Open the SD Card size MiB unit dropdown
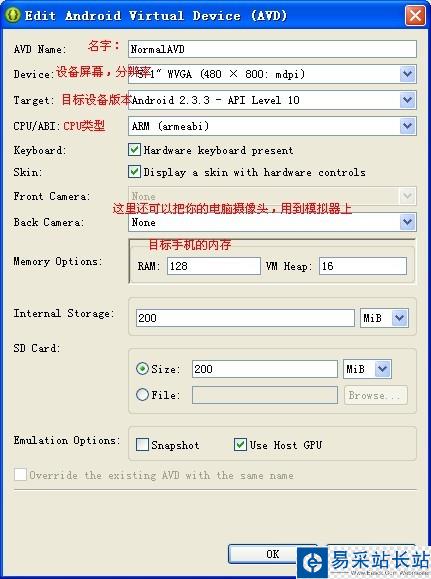The height and width of the screenshot is (579, 431). click(367, 369)
